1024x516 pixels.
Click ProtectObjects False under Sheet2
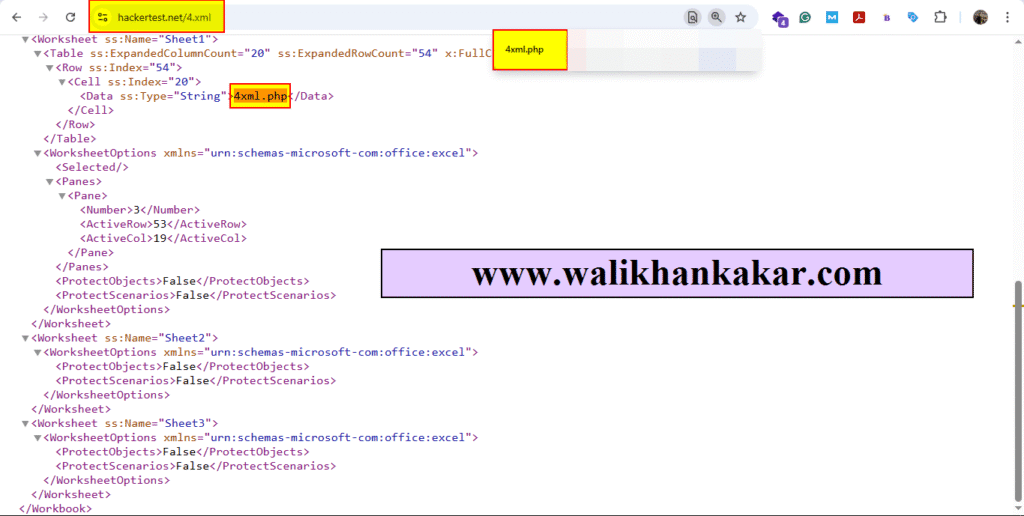coord(182,366)
